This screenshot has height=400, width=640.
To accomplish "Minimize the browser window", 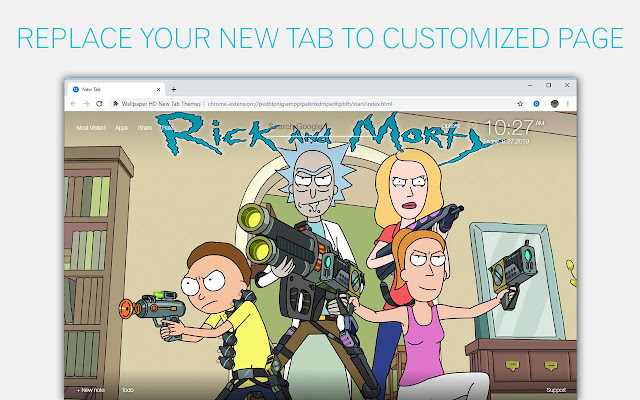I will [530, 85].
